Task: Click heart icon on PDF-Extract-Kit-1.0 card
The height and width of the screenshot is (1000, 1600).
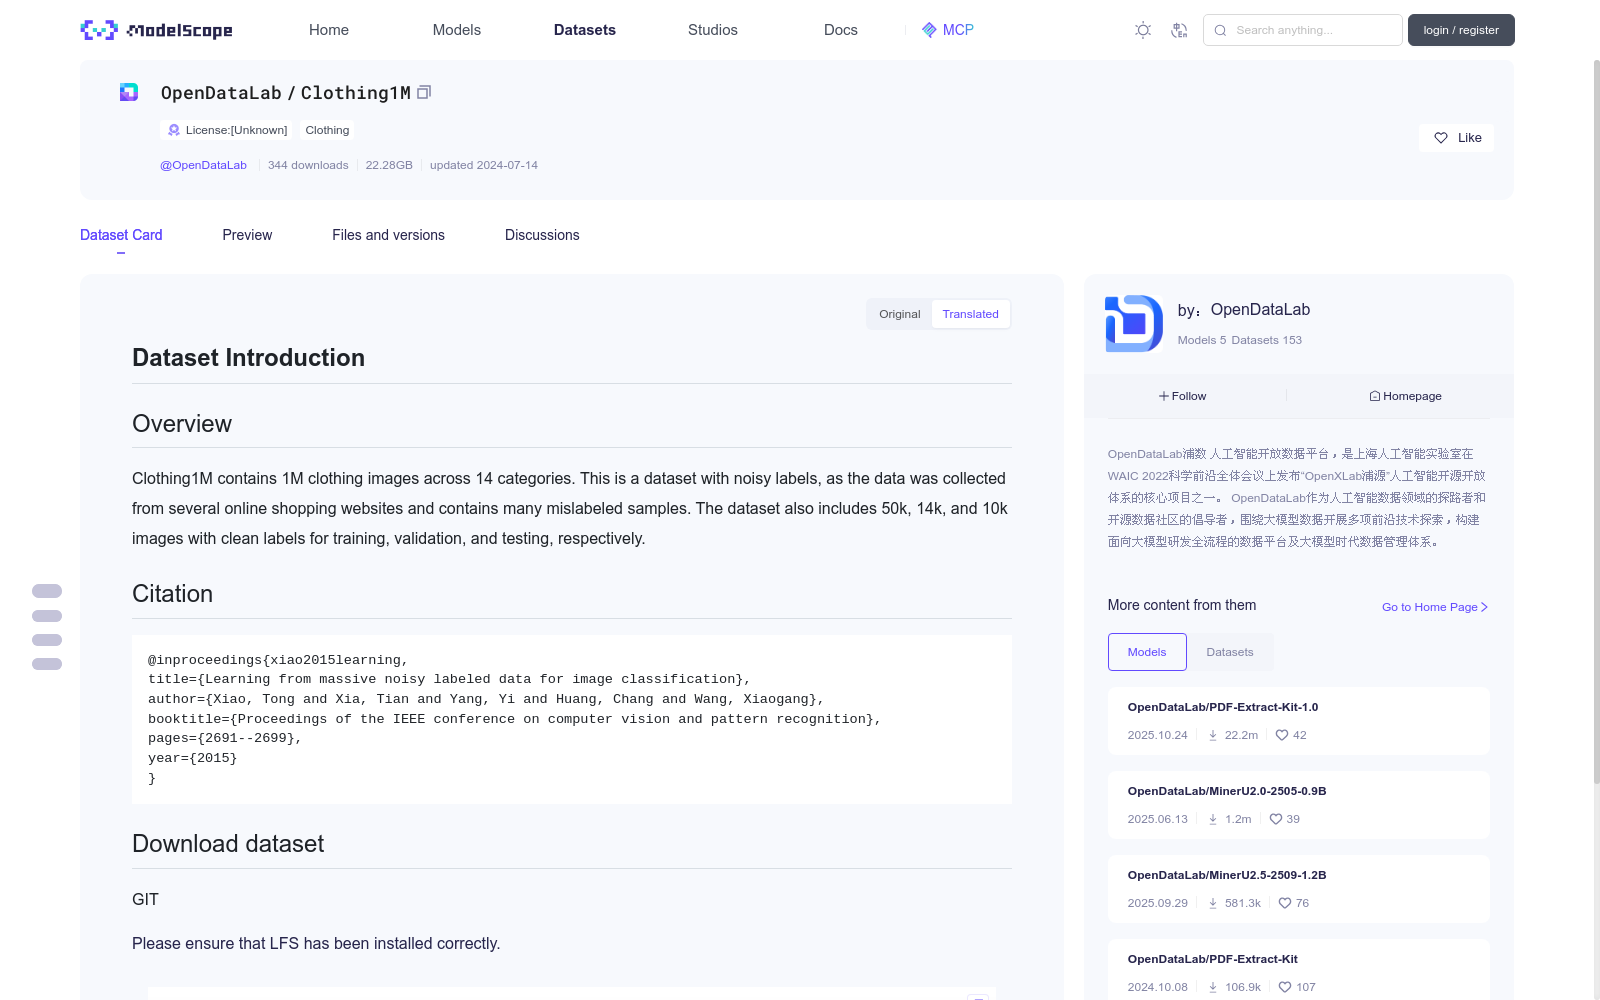Action: (1282, 735)
